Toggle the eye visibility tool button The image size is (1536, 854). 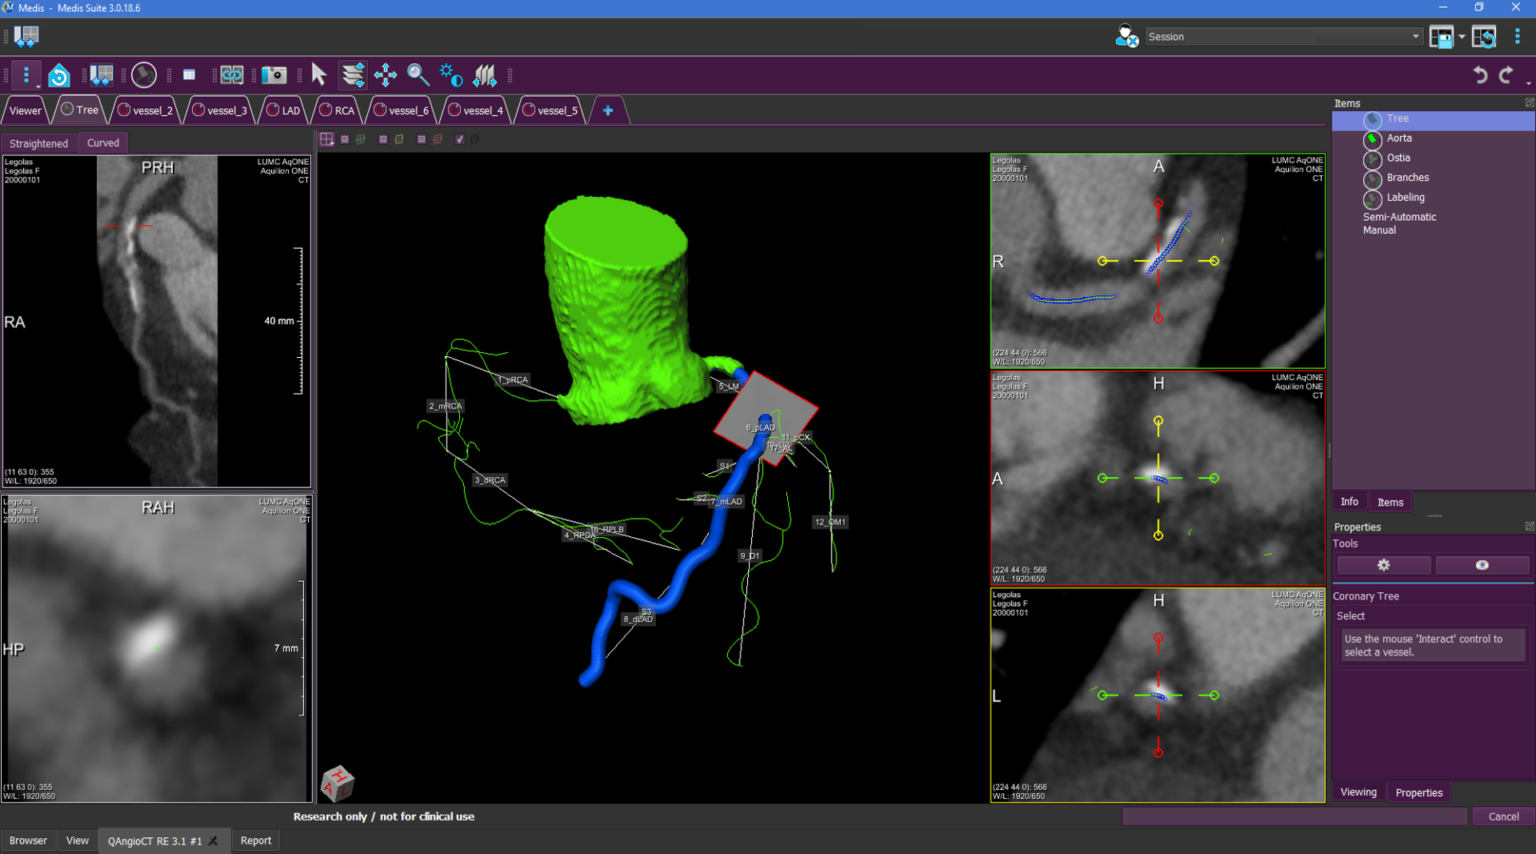[1482, 565]
